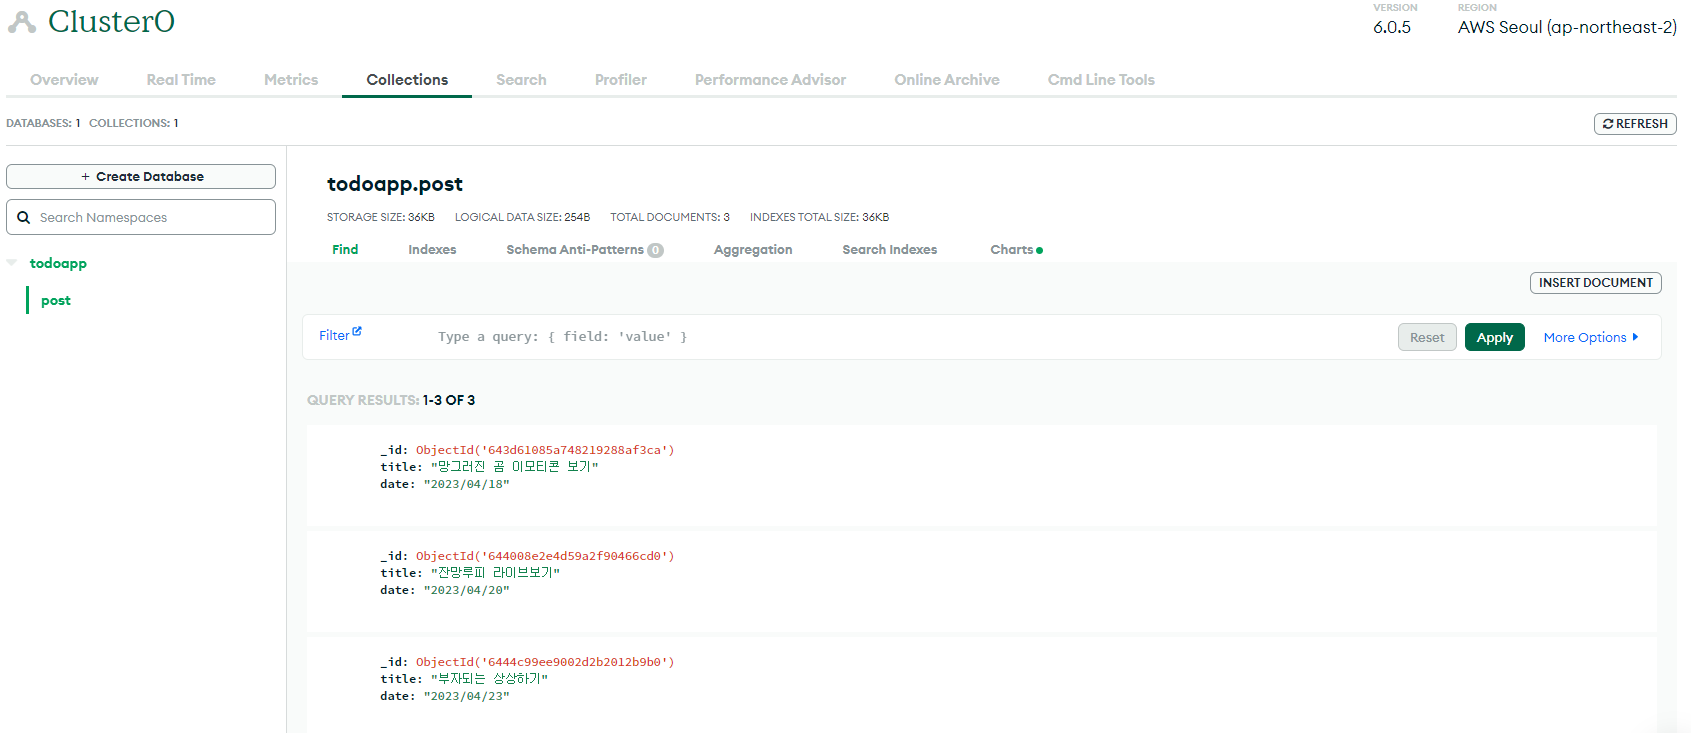Click the Filter external link icon

[357, 331]
